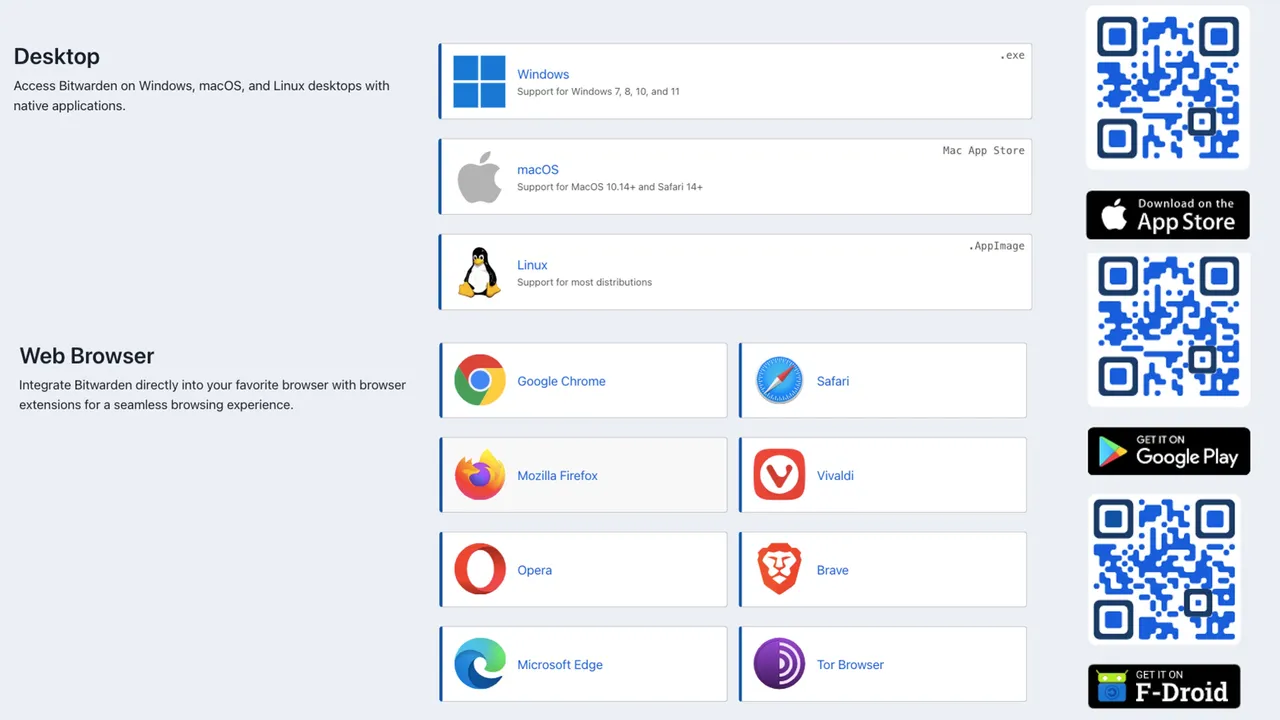The height and width of the screenshot is (720, 1280).
Task: Click the Mac App Store label
Action: coord(984,150)
